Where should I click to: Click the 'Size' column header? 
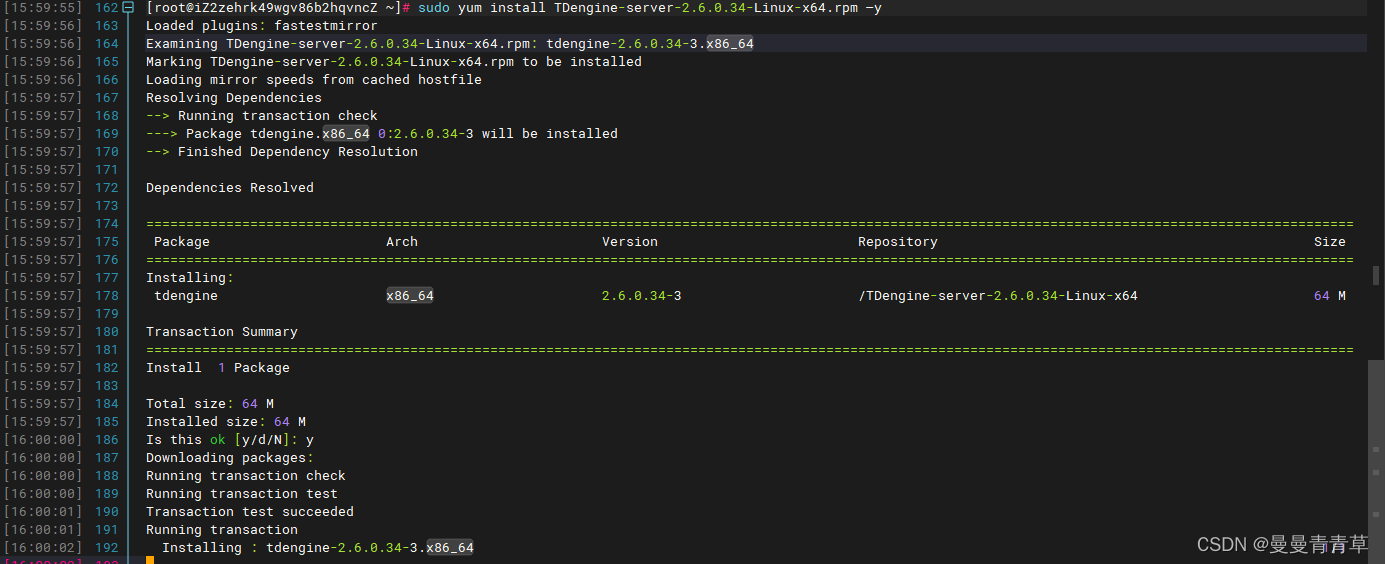[x=1330, y=242]
